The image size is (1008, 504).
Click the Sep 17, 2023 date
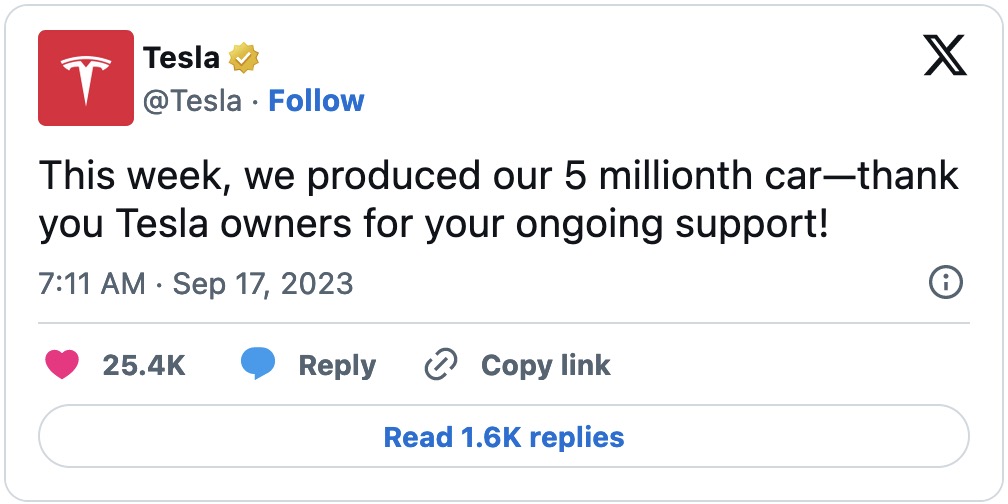tap(263, 283)
